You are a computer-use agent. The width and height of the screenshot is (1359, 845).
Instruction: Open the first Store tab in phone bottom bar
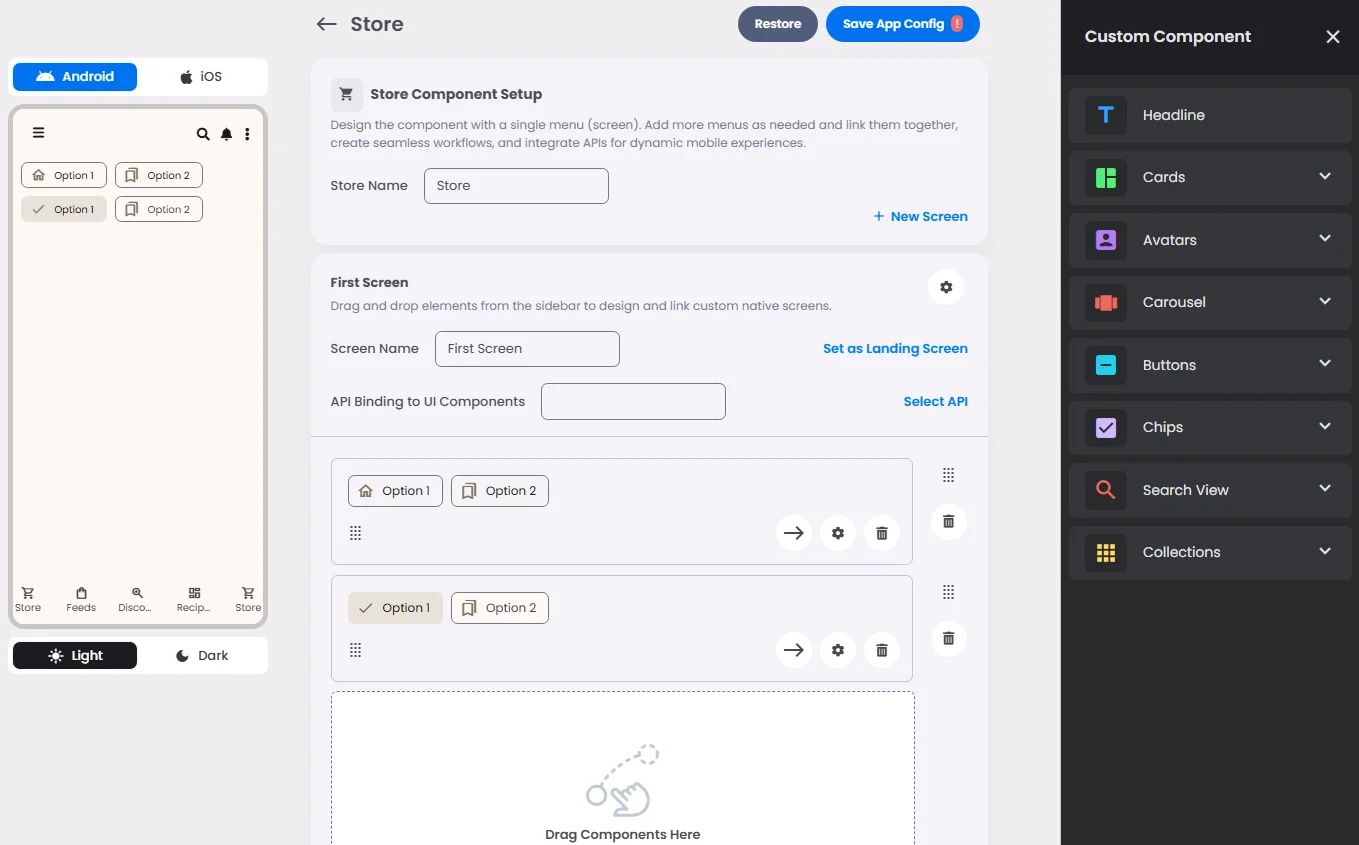[x=28, y=600]
